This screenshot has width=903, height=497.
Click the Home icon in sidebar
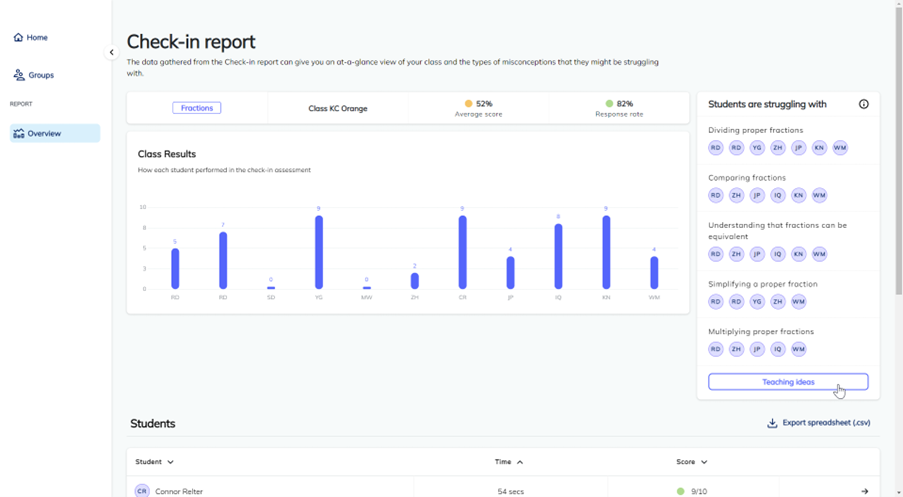coord(18,38)
